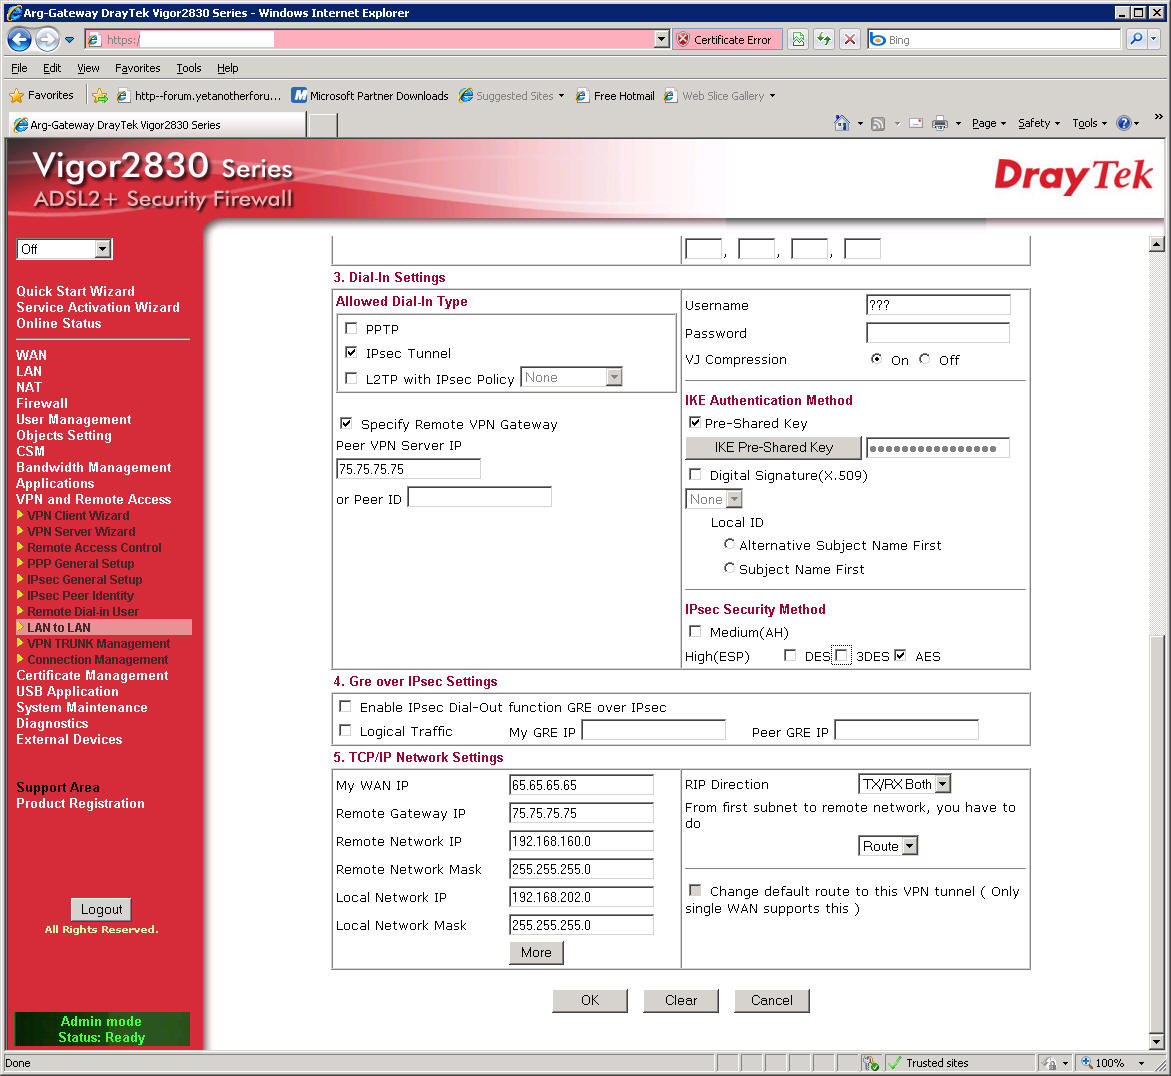Click the IKE Pre-Shared Key button
This screenshot has width=1171, height=1076.
(x=773, y=447)
